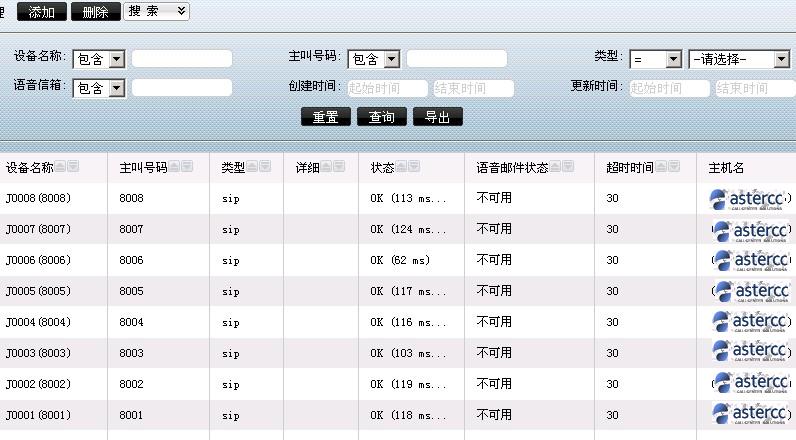Click 不可用 in row J0007
The height and width of the screenshot is (440, 796).
click(494, 229)
